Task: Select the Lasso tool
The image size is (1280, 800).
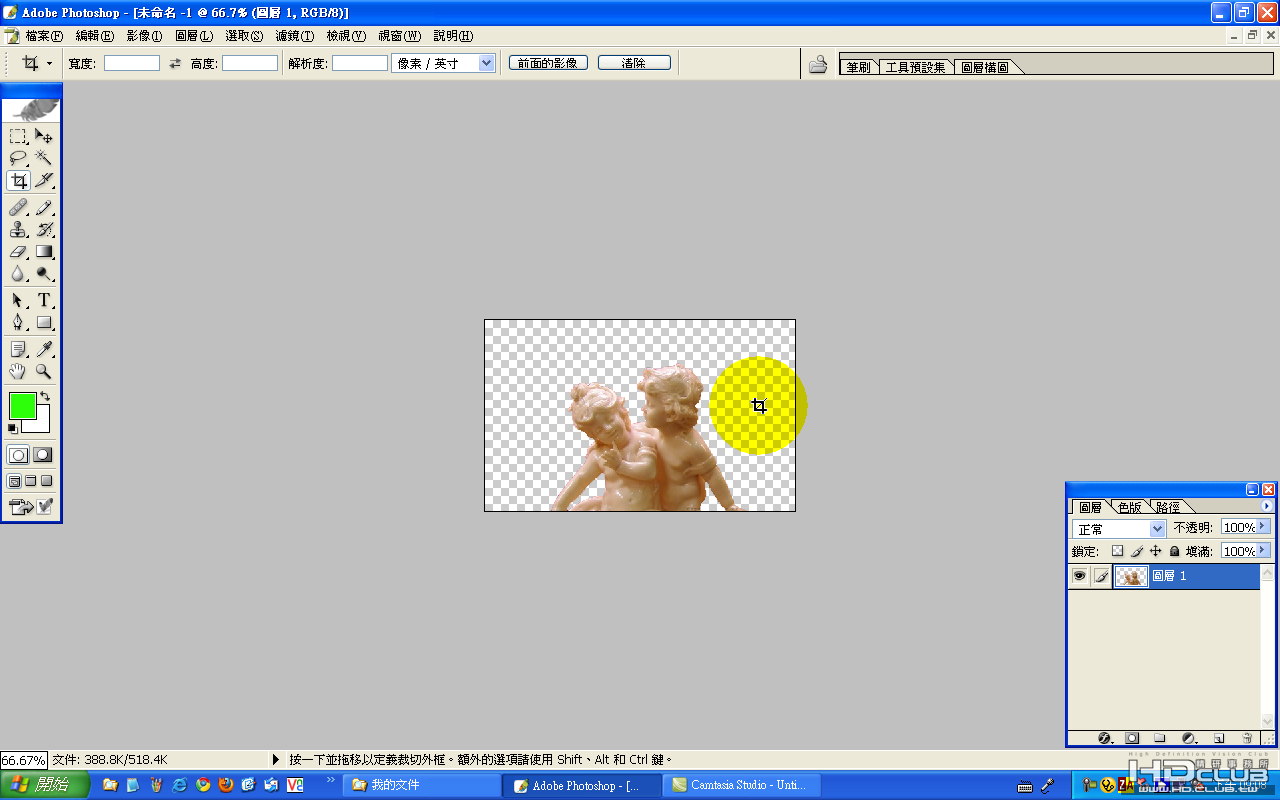Action: [x=19, y=158]
